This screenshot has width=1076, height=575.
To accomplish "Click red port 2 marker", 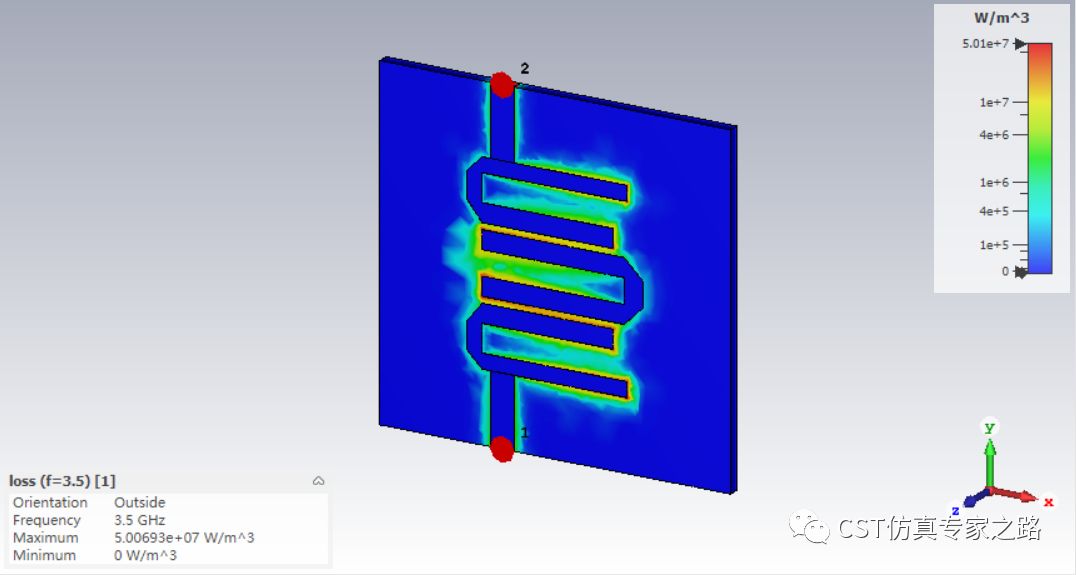I will pyautogui.click(x=502, y=85).
